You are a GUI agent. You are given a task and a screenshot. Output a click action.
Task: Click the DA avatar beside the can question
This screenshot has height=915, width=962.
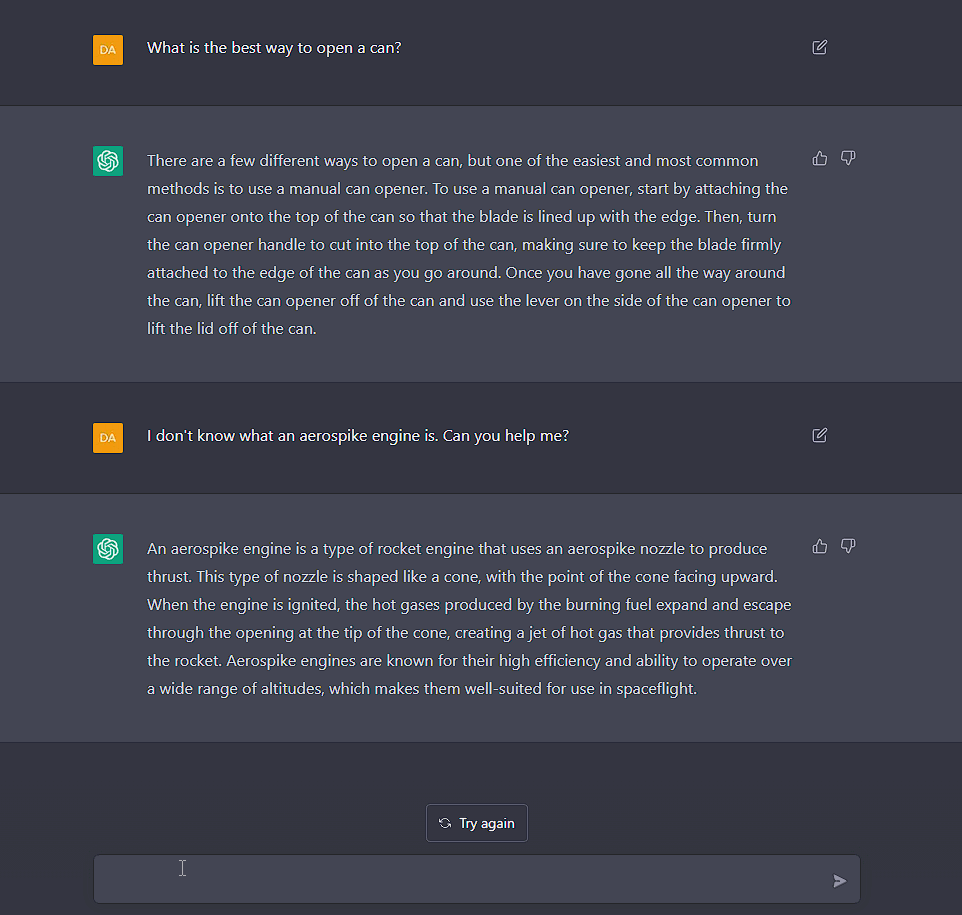coord(108,50)
